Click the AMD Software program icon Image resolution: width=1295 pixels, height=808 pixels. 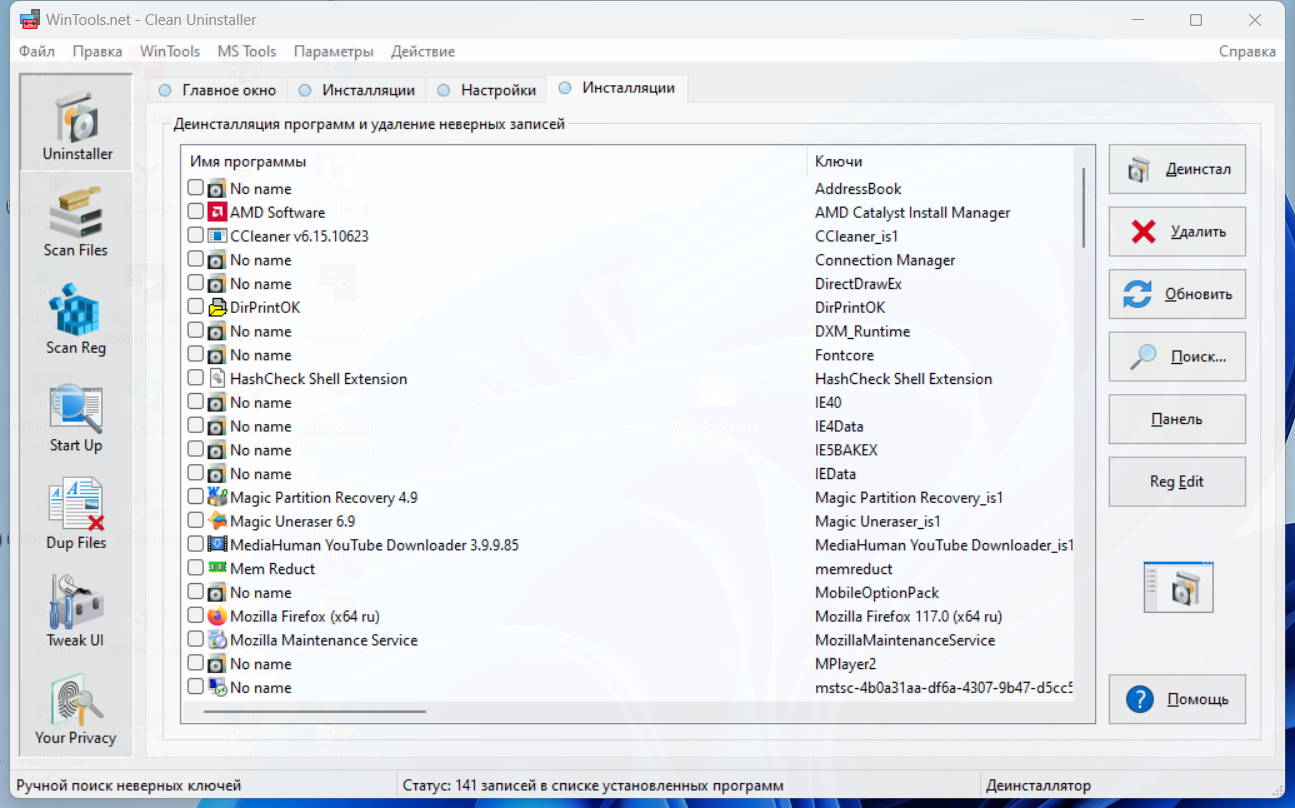click(217, 212)
